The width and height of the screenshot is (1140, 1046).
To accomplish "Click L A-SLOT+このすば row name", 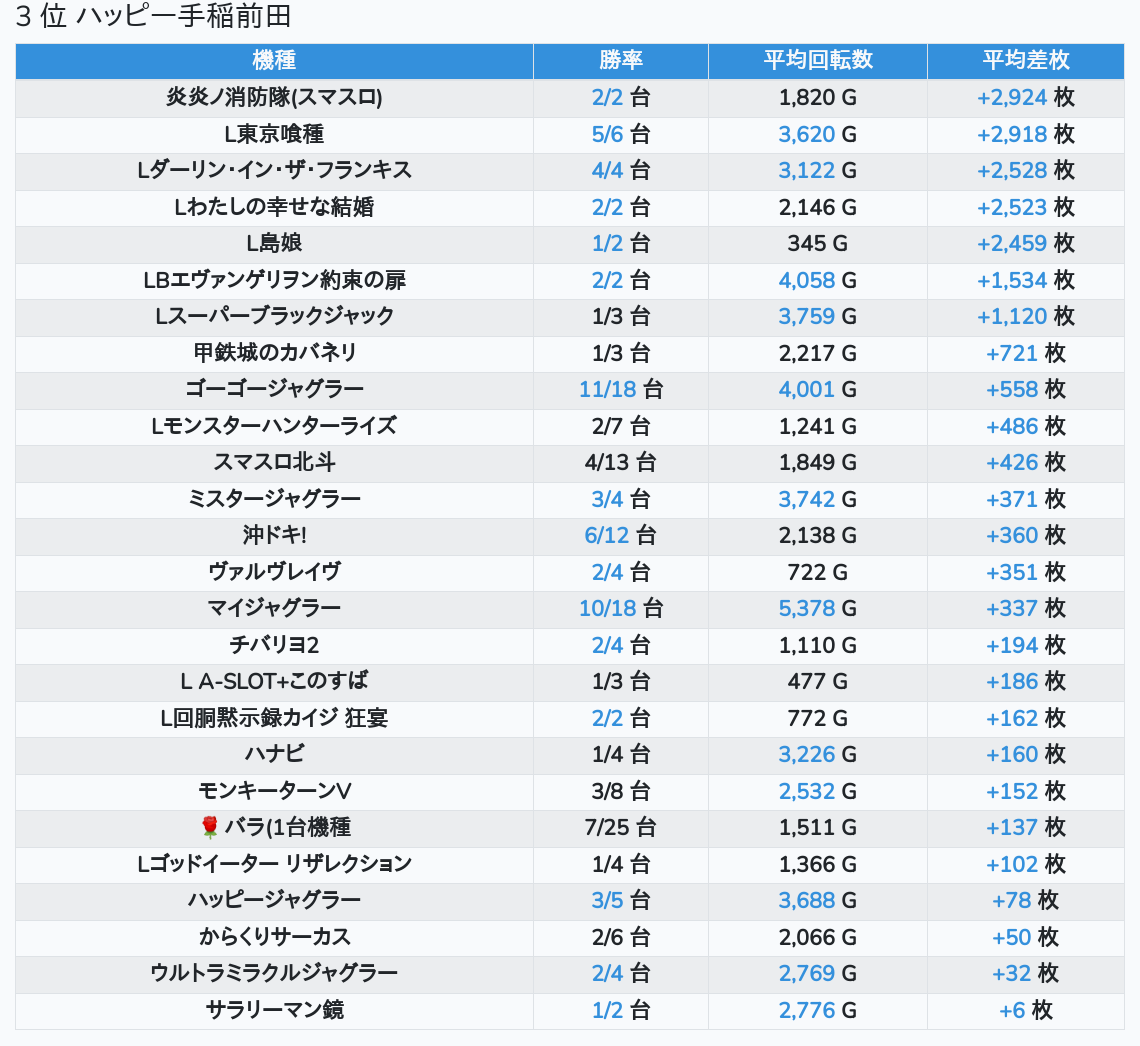I will [274, 681].
